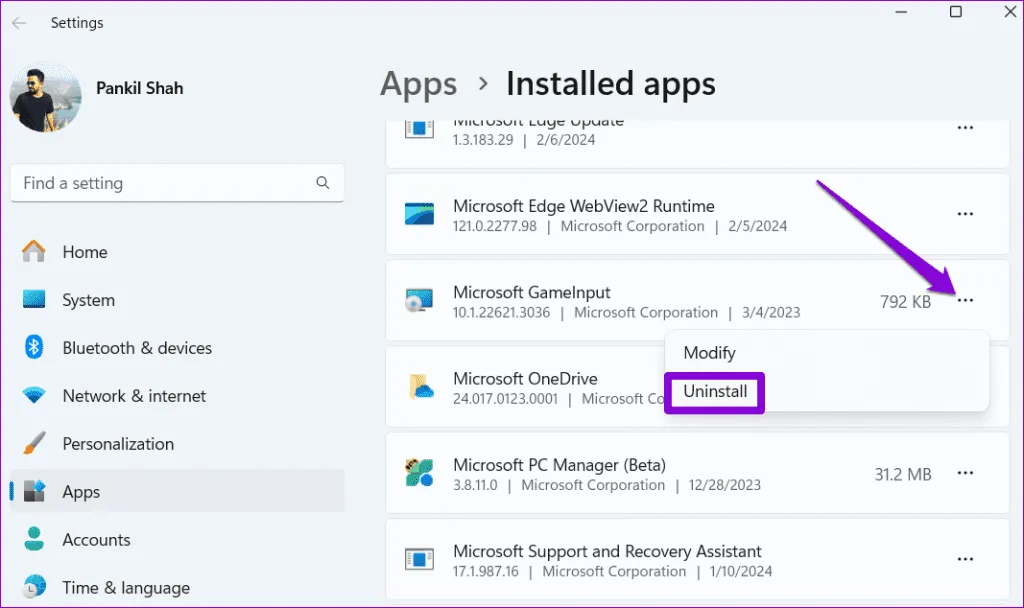This screenshot has height=608, width=1024.
Task: Click Support and Recovery Assistant icon
Action: [418, 560]
